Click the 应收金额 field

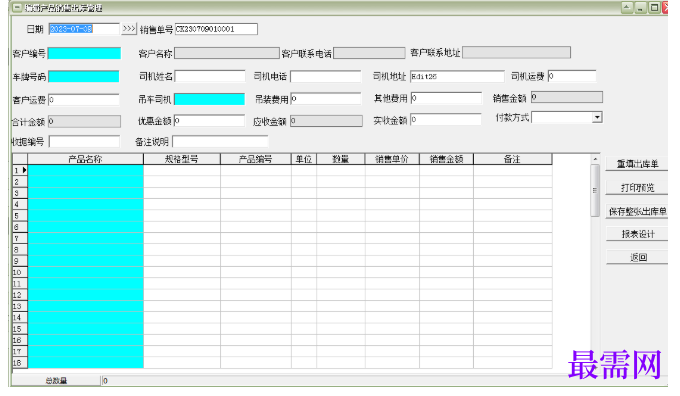[326, 121]
